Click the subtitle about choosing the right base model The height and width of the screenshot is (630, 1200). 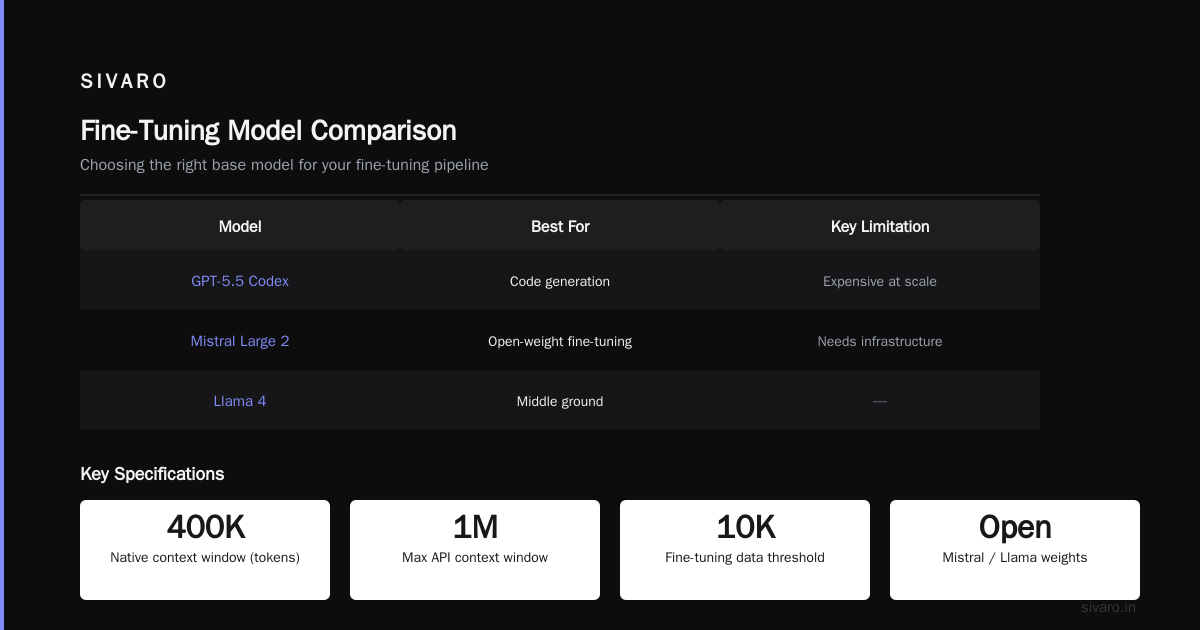pyautogui.click(x=284, y=165)
